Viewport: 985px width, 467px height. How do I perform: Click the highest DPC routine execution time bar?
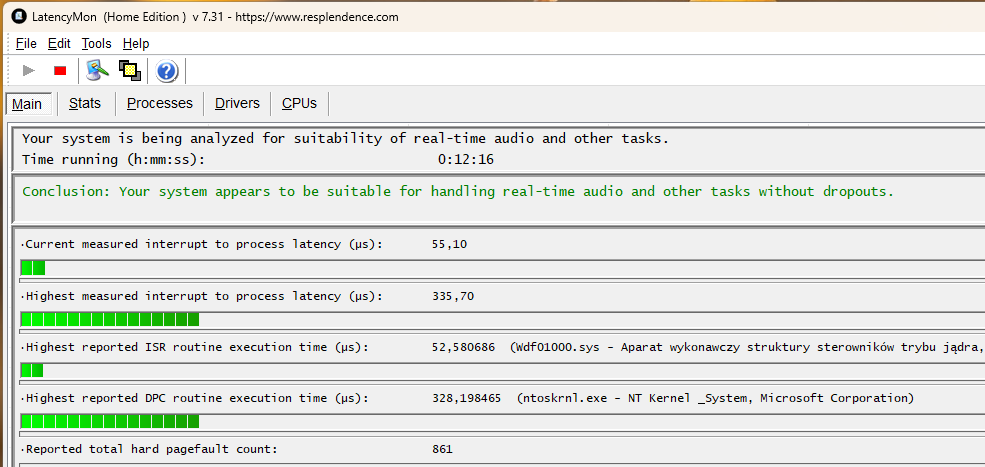(110, 421)
